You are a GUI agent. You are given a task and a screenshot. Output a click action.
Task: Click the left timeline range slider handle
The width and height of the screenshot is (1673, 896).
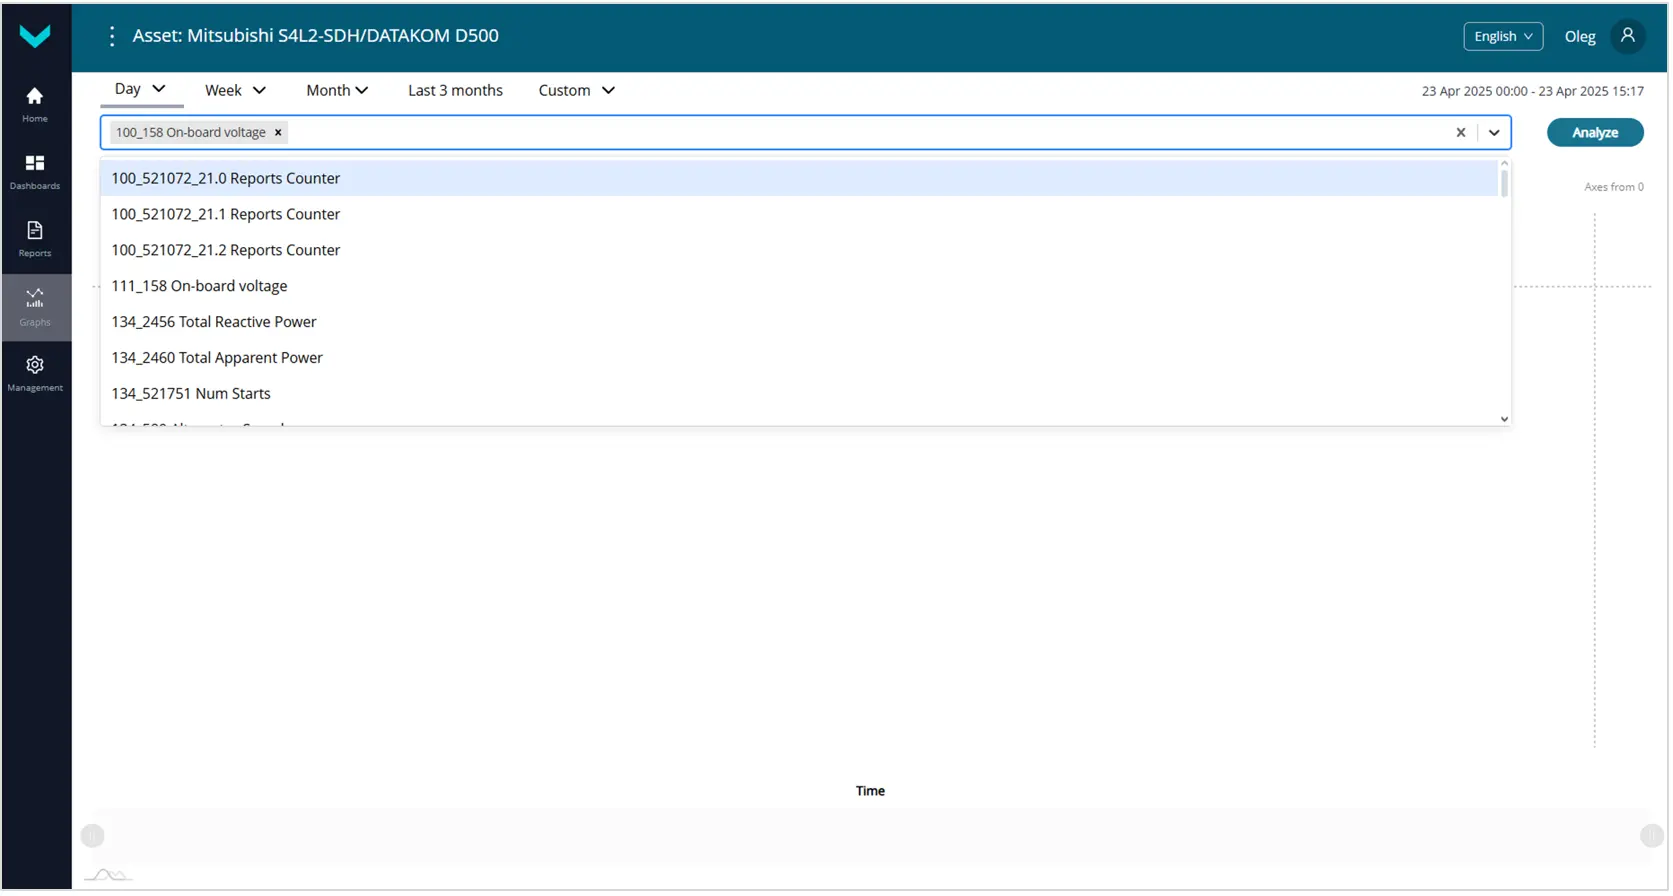pyautogui.click(x=93, y=836)
